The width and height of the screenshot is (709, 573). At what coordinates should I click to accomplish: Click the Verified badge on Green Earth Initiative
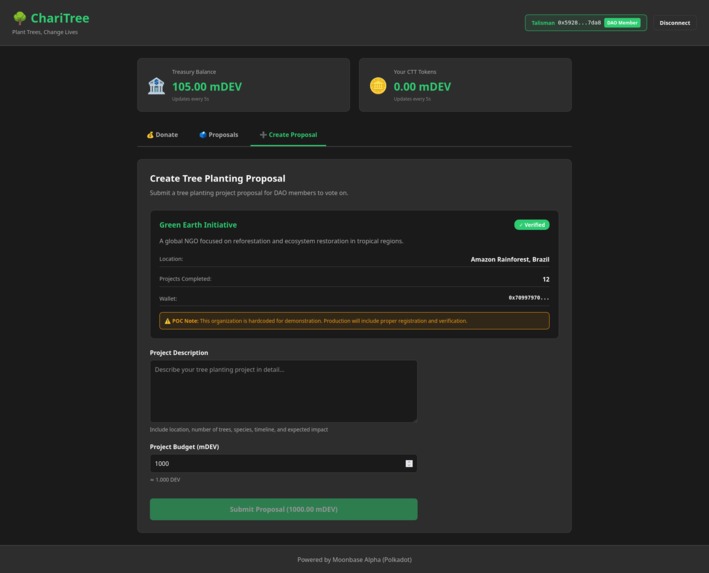pyautogui.click(x=532, y=225)
